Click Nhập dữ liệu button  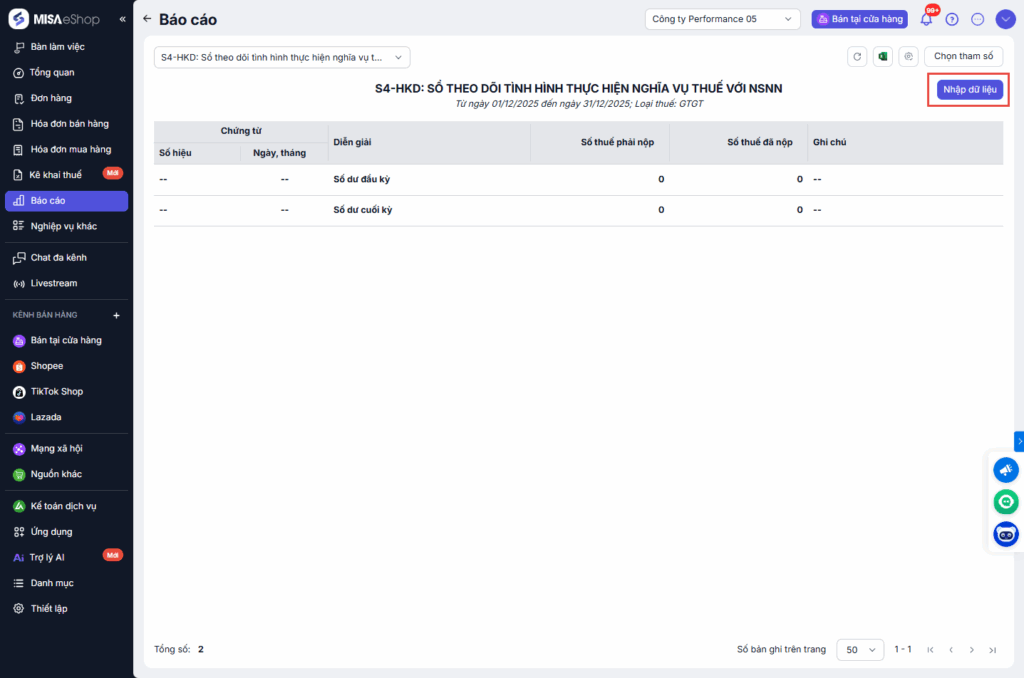[x=969, y=89]
